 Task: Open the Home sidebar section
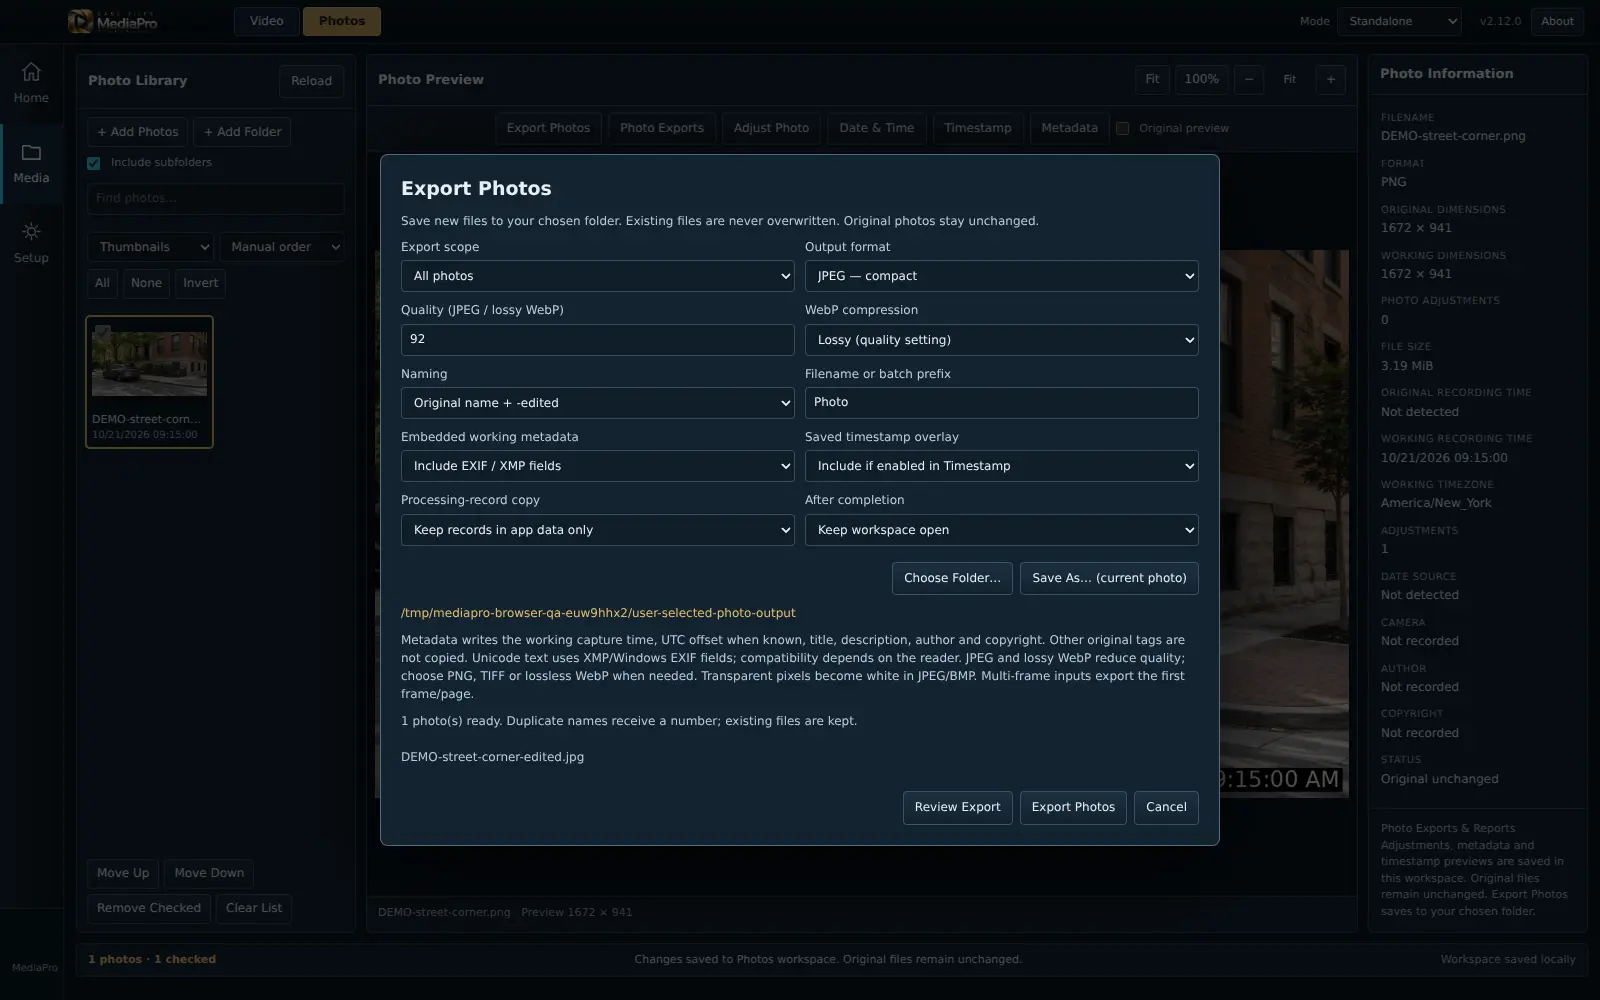point(31,83)
